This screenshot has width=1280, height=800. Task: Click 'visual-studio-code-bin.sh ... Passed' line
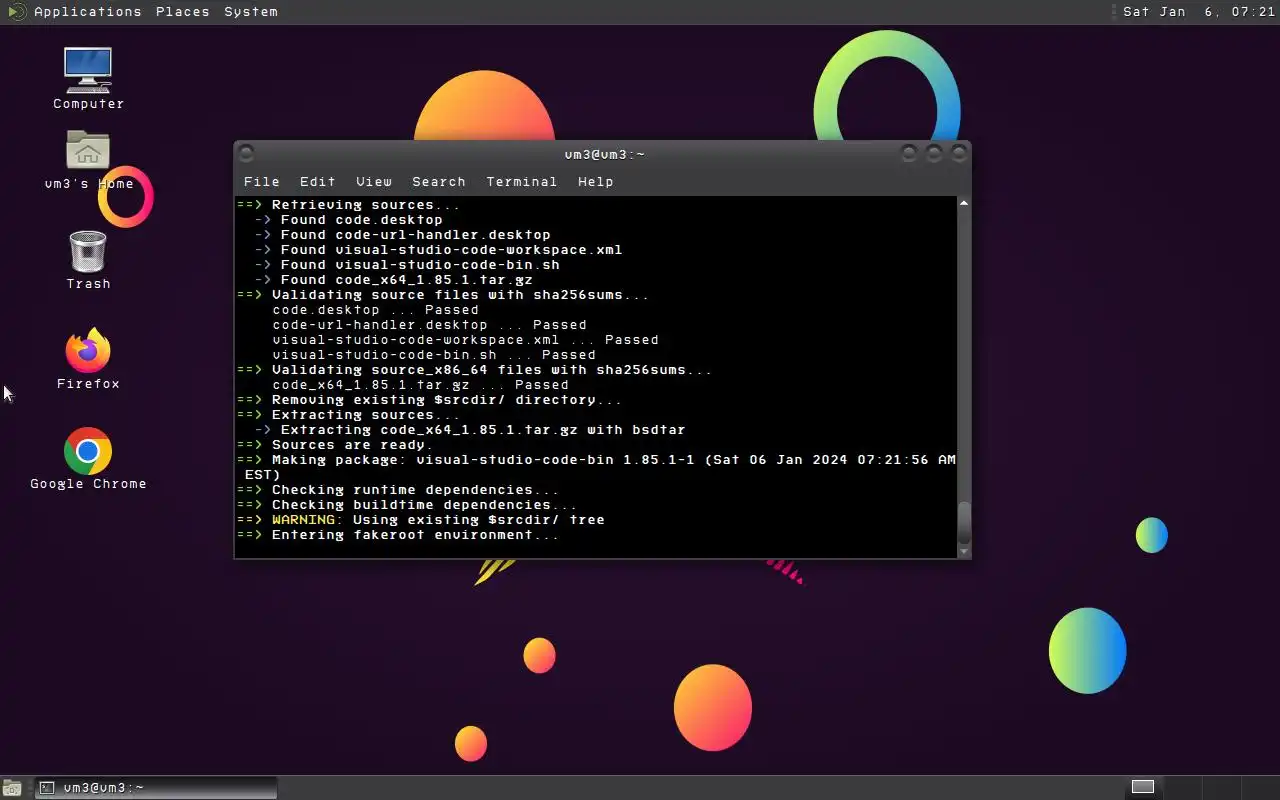click(434, 355)
